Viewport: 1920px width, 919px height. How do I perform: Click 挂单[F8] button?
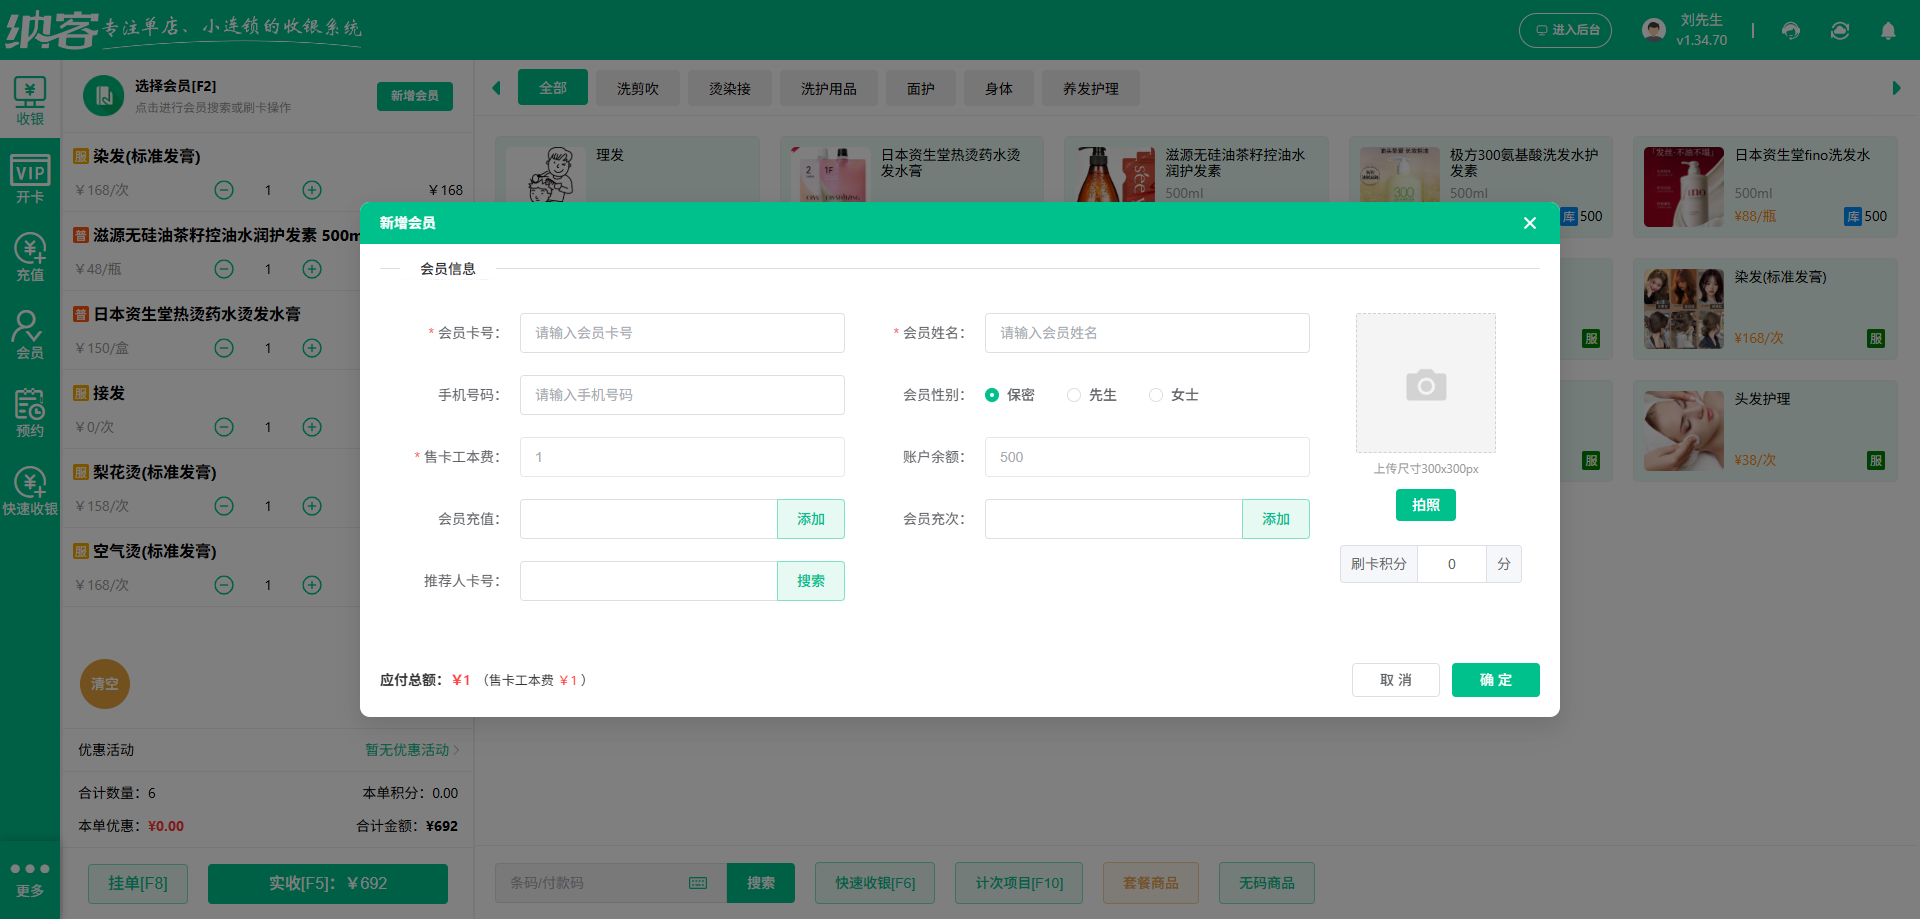click(138, 883)
